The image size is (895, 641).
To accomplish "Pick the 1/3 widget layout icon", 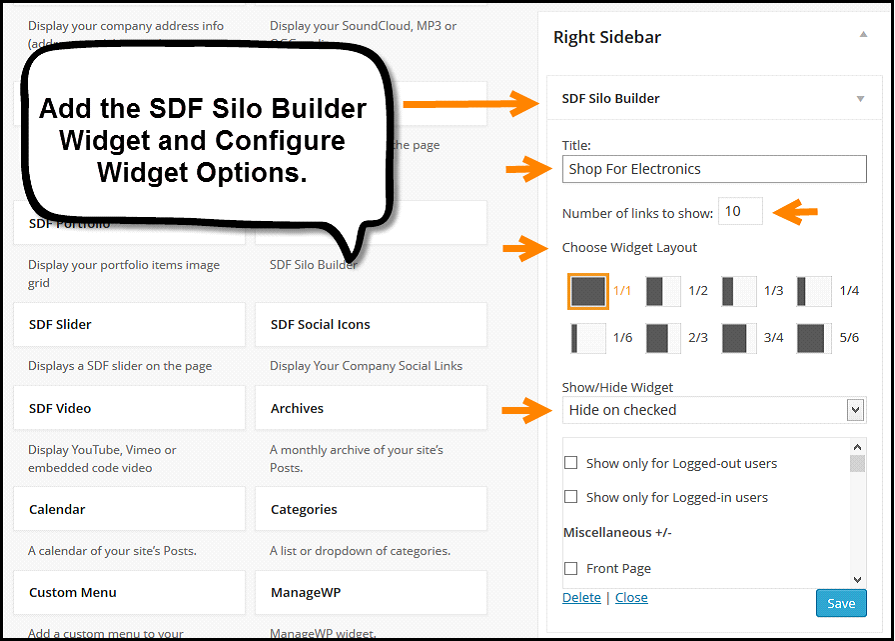I will click(739, 291).
